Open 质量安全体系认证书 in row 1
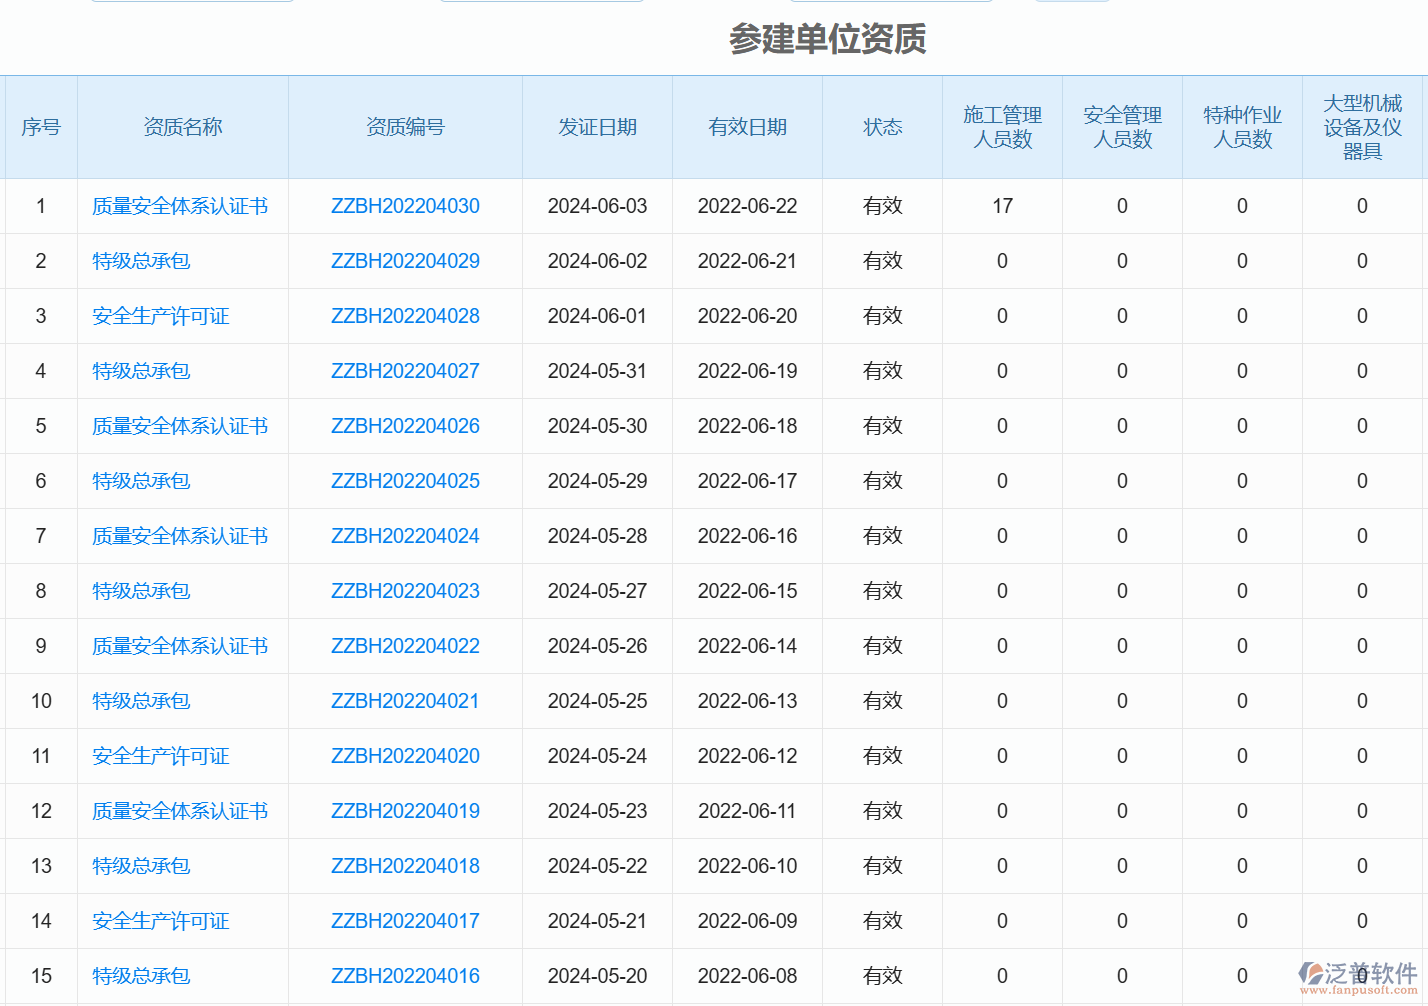The height and width of the screenshot is (1006, 1428). coord(180,206)
